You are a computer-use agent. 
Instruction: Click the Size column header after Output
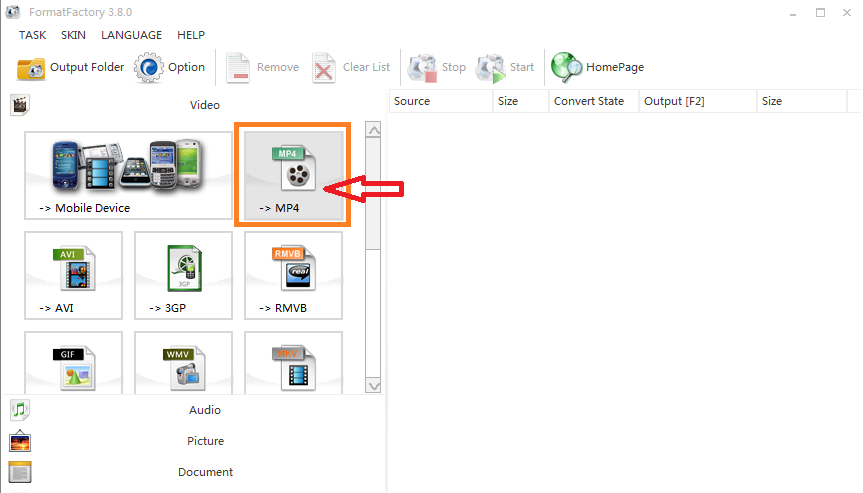(802, 101)
